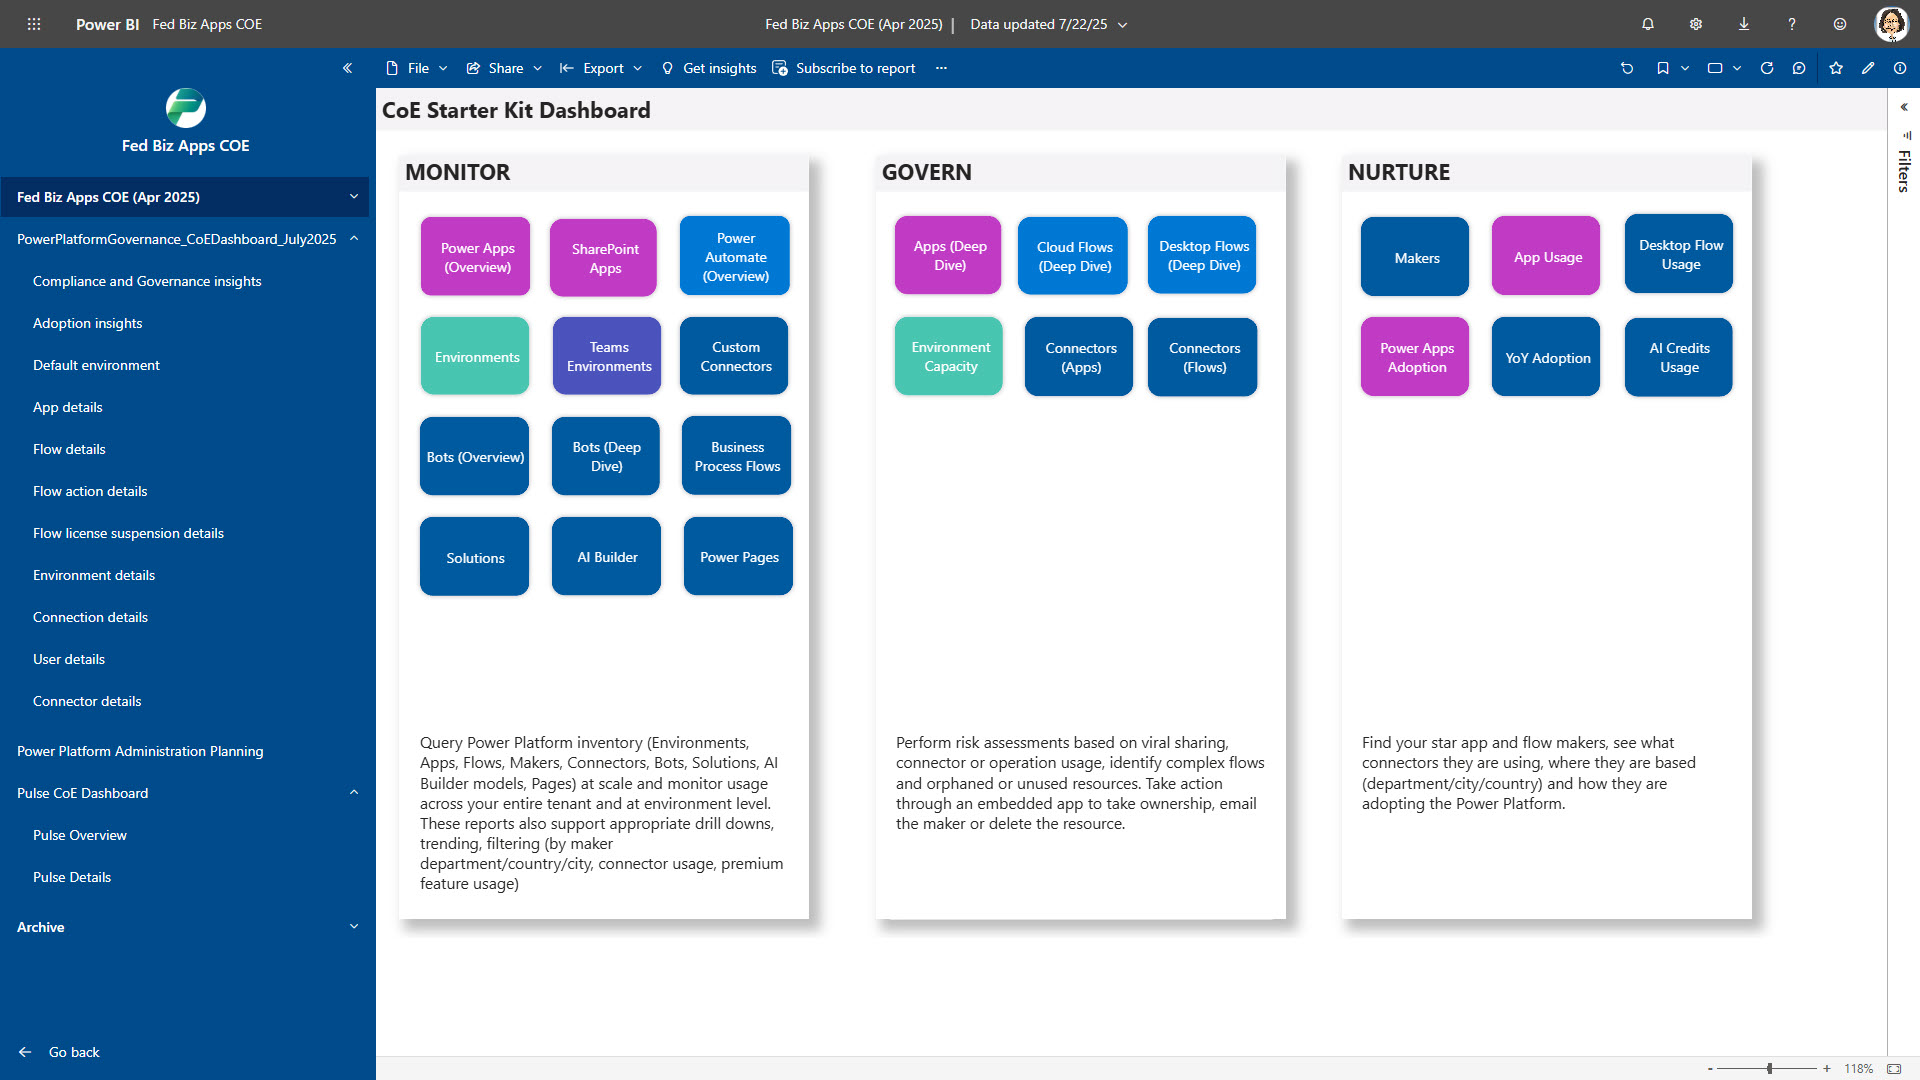This screenshot has height=1080, width=1920.
Task: Click the fit to page icon
Action: pyautogui.click(x=1894, y=1069)
